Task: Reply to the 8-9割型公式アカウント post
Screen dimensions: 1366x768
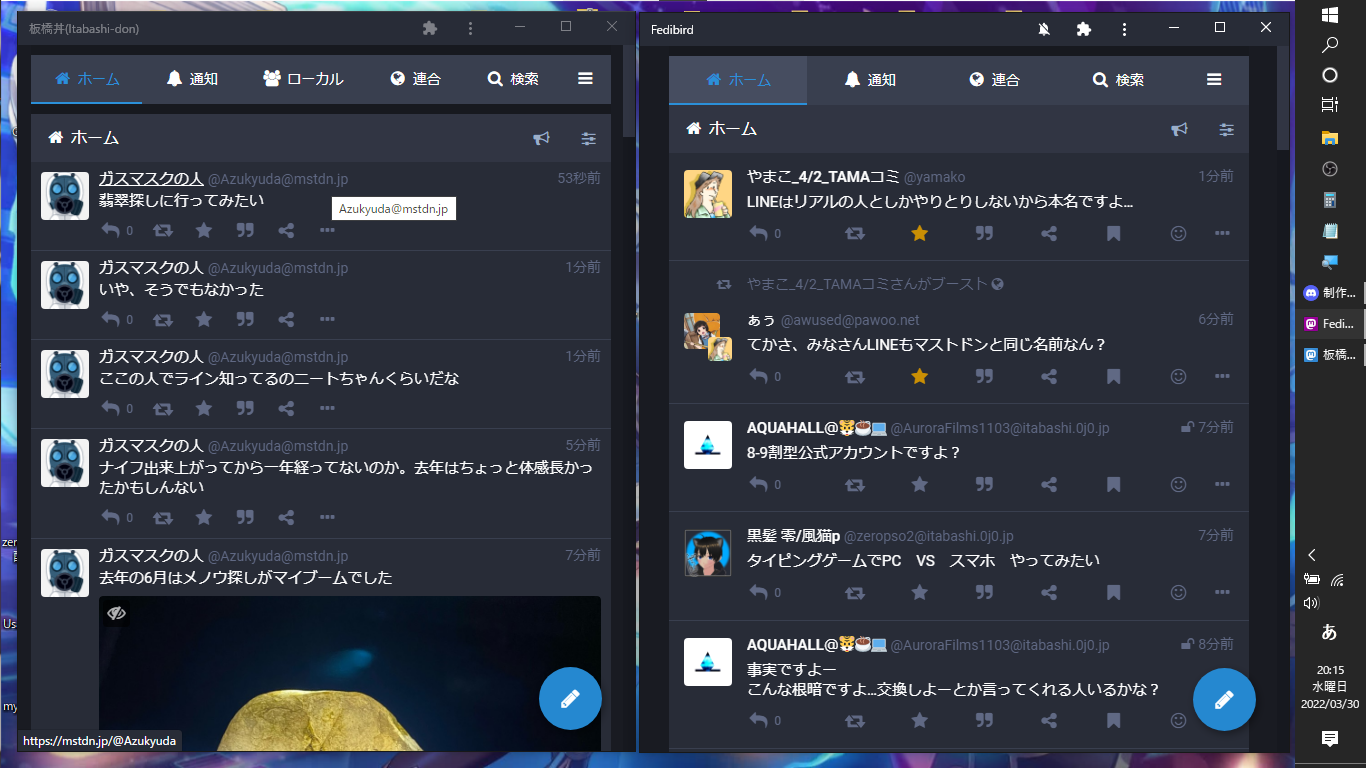Action: click(760, 484)
